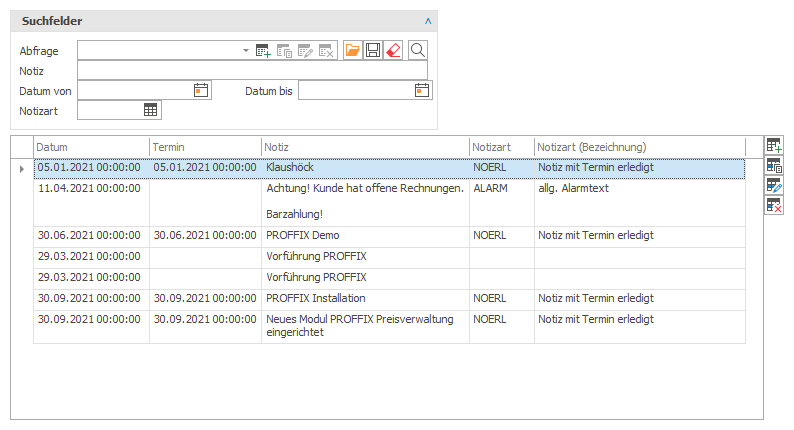This screenshot has width=794, height=430.
Task: Open the Datum bis calendar picker
Action: [x=422, y=91]
